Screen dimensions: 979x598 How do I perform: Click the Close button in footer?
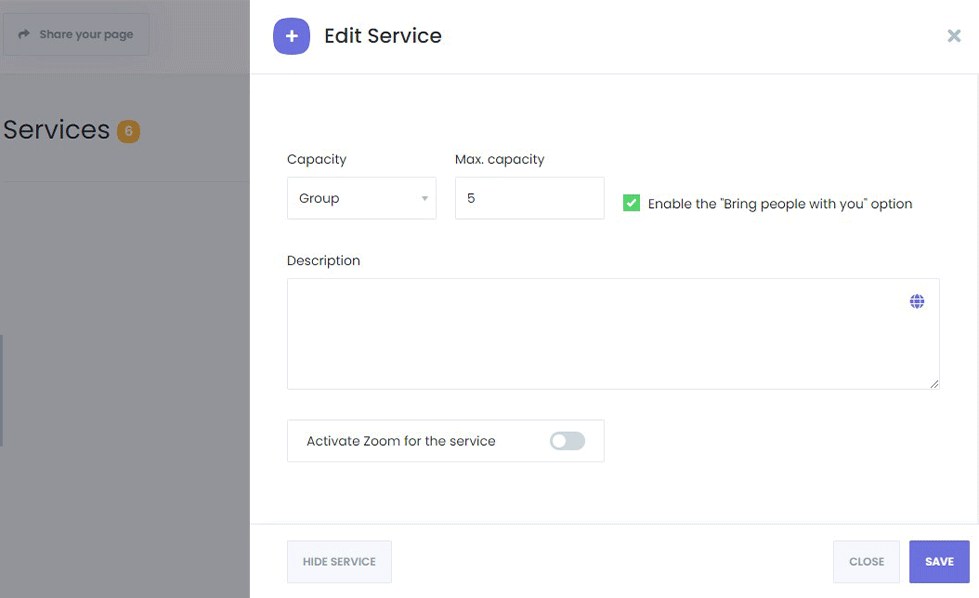click(x=866, y=562)
